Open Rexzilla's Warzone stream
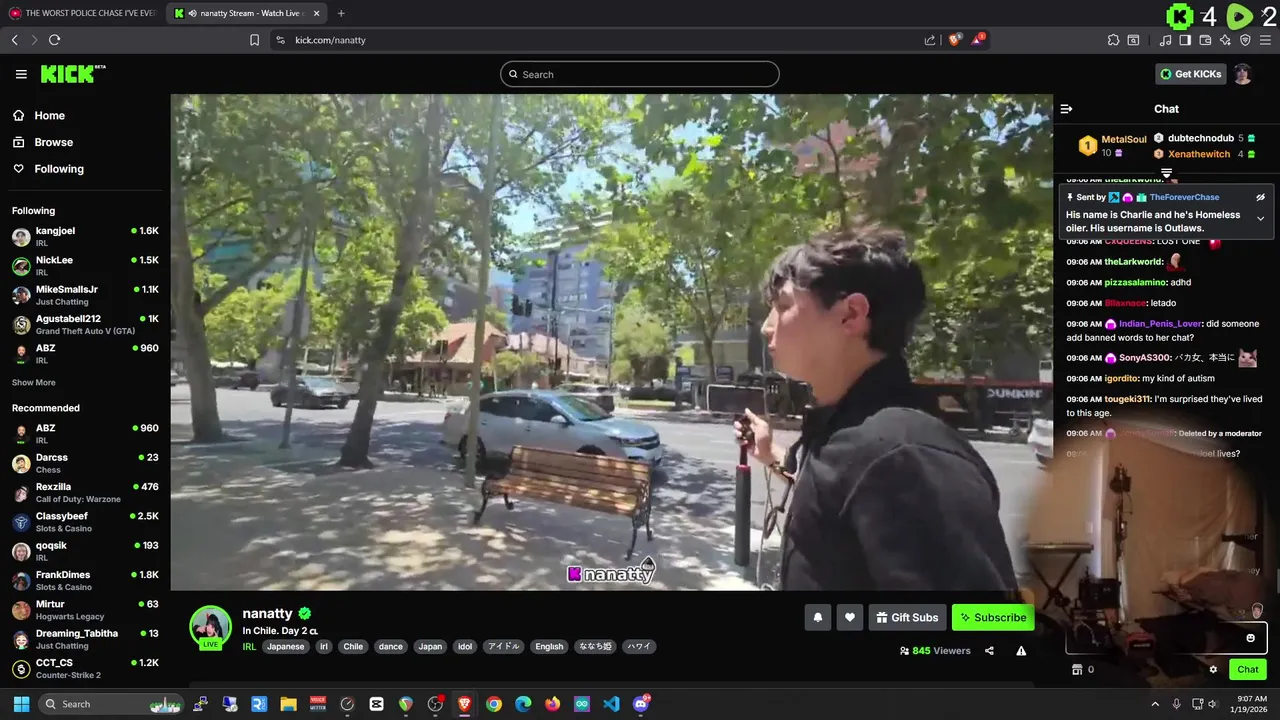Screen dimensions: 1280x720 (85, 492)
